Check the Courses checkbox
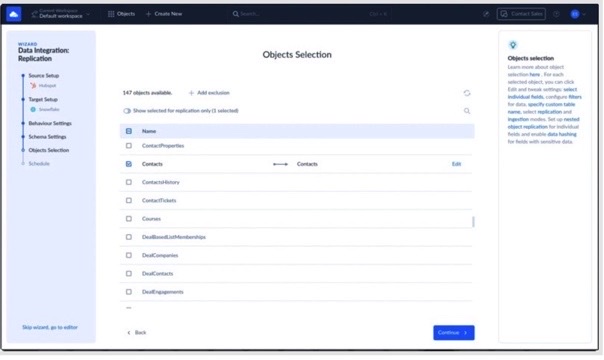The width and height of the screenshot is (604, 360). click(x=129, y=219)
